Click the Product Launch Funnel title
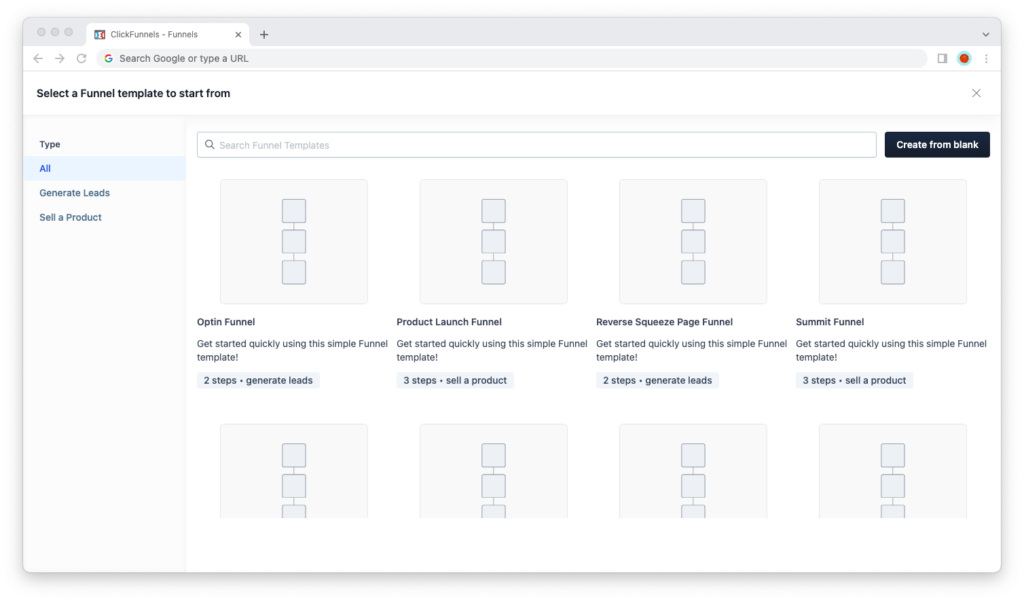The width and height of the screenshot is (1024, 601). [449, 322]
